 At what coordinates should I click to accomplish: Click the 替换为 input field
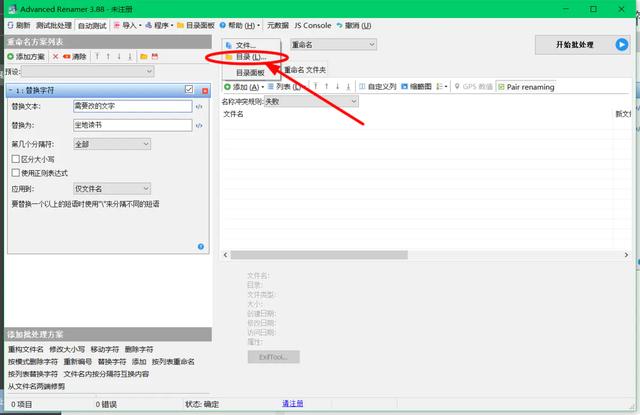pyautogui.click(x=133, y=125)
